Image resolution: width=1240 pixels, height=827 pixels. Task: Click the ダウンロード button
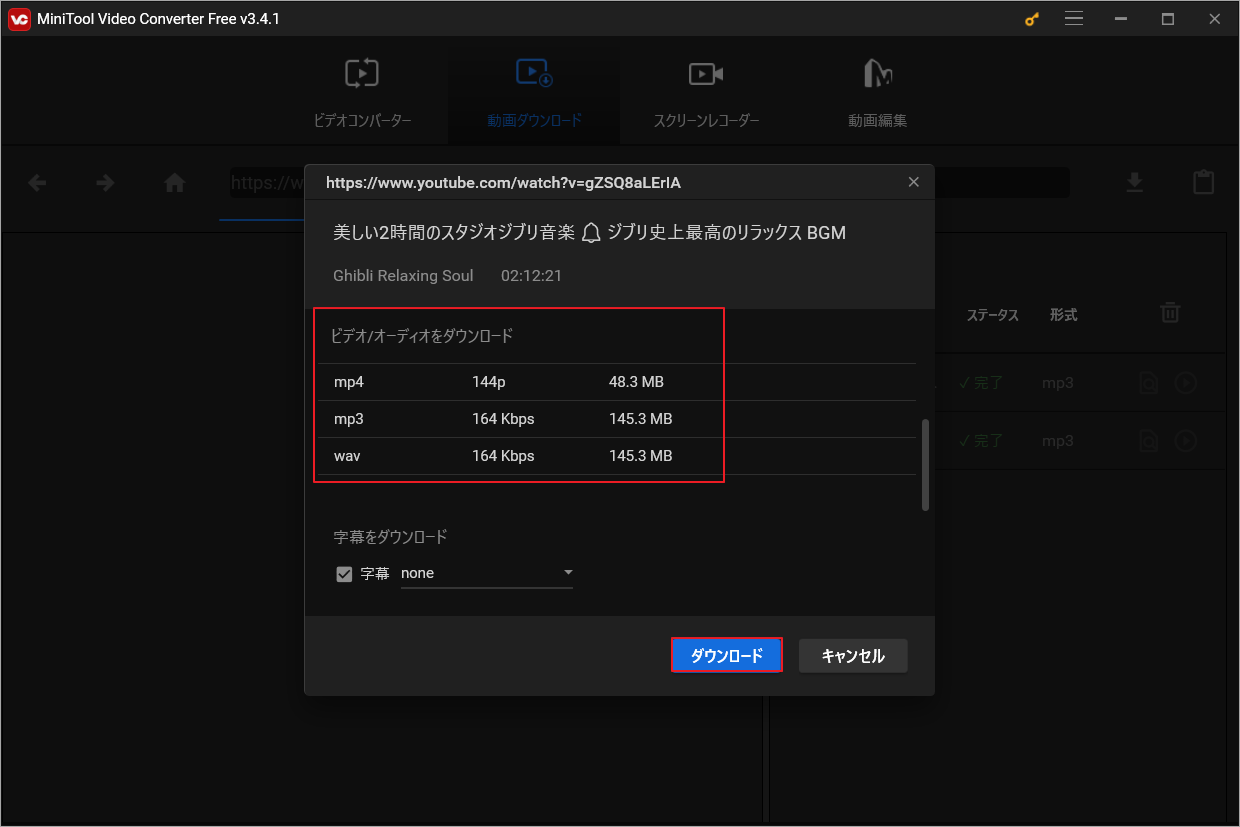coord(727,656)
